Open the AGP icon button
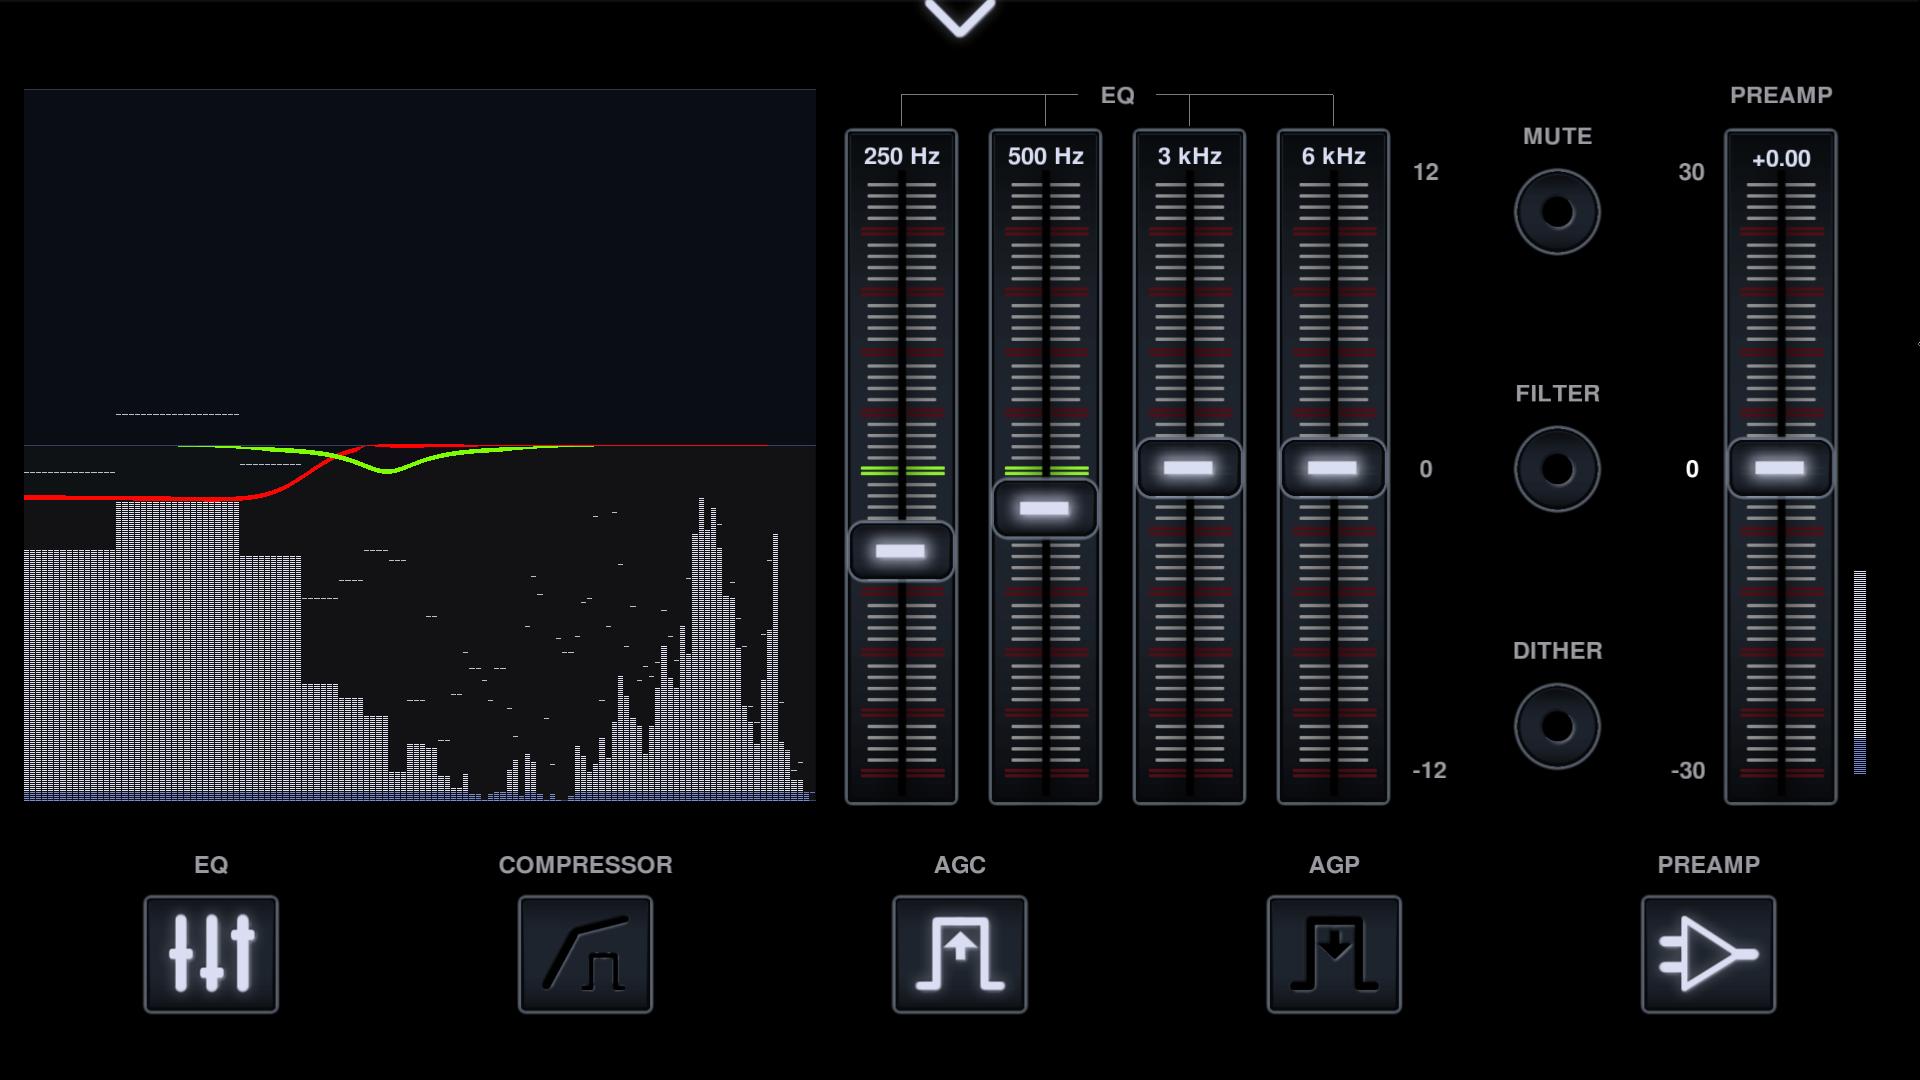 [x=1334, y=954]
